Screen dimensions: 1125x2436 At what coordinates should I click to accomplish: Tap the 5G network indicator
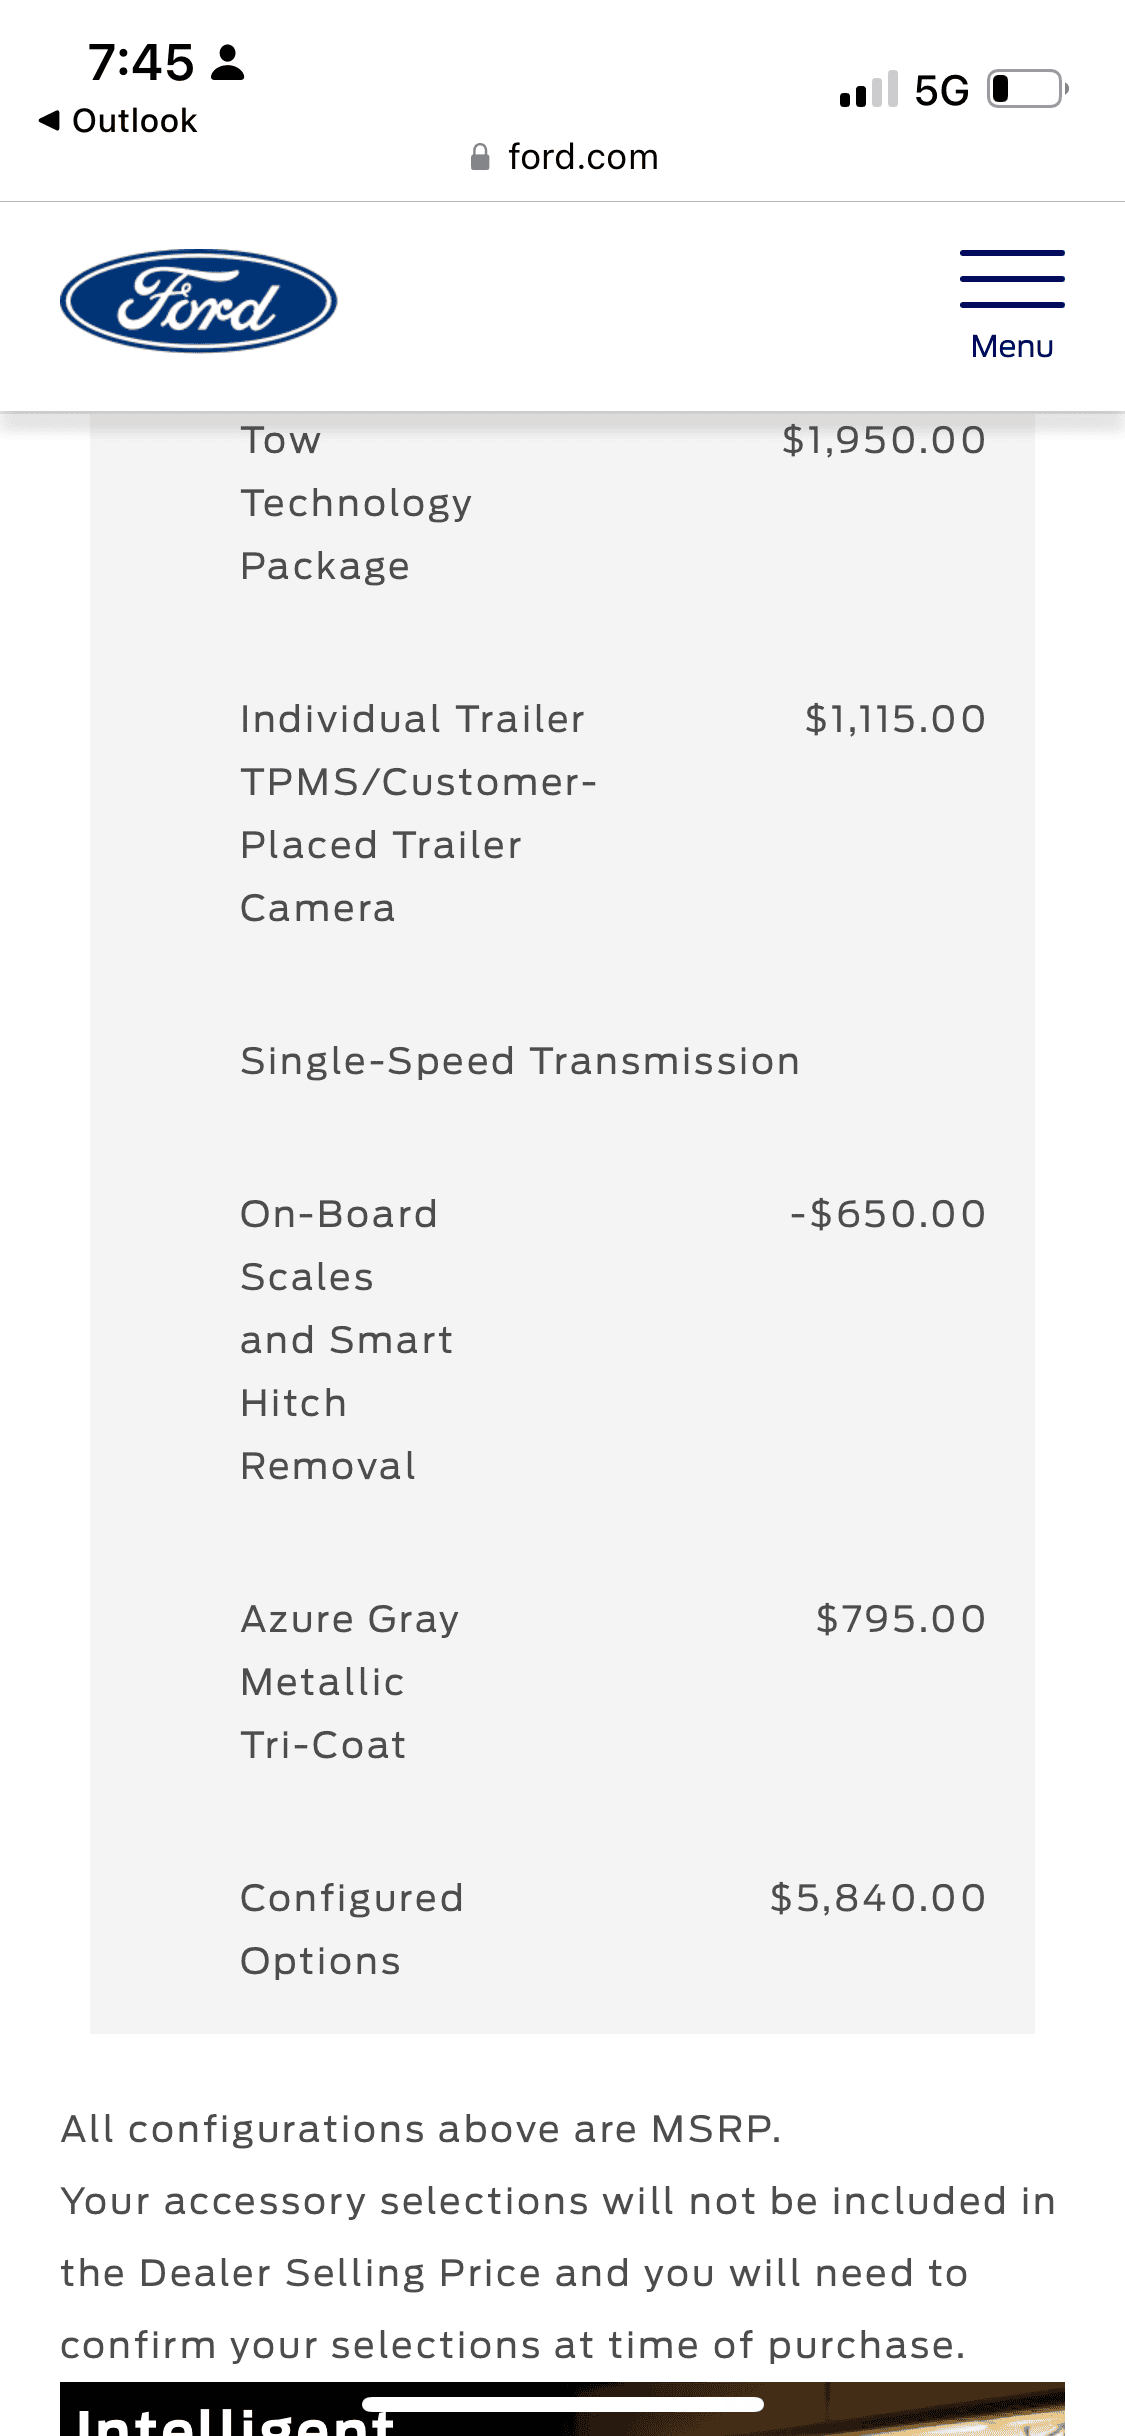941,90
